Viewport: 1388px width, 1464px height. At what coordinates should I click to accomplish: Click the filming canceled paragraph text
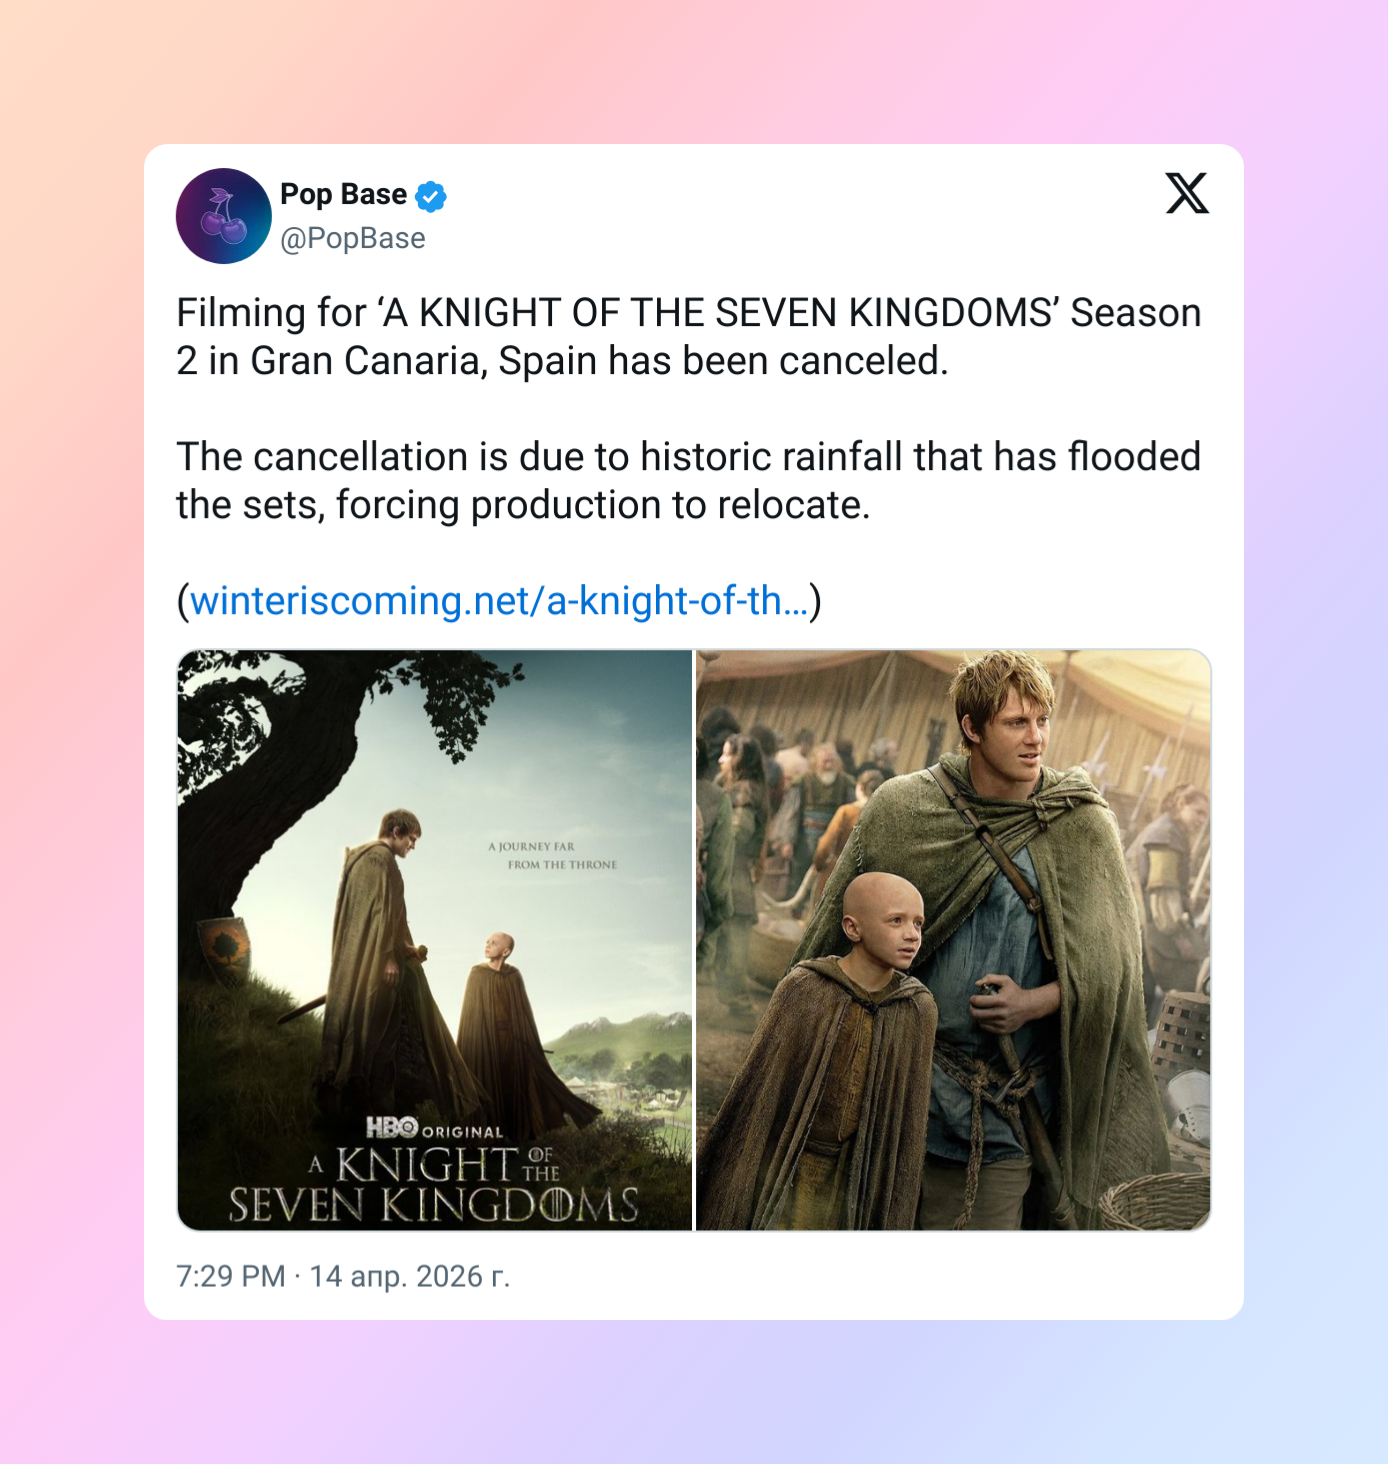[x=689, y=337]
